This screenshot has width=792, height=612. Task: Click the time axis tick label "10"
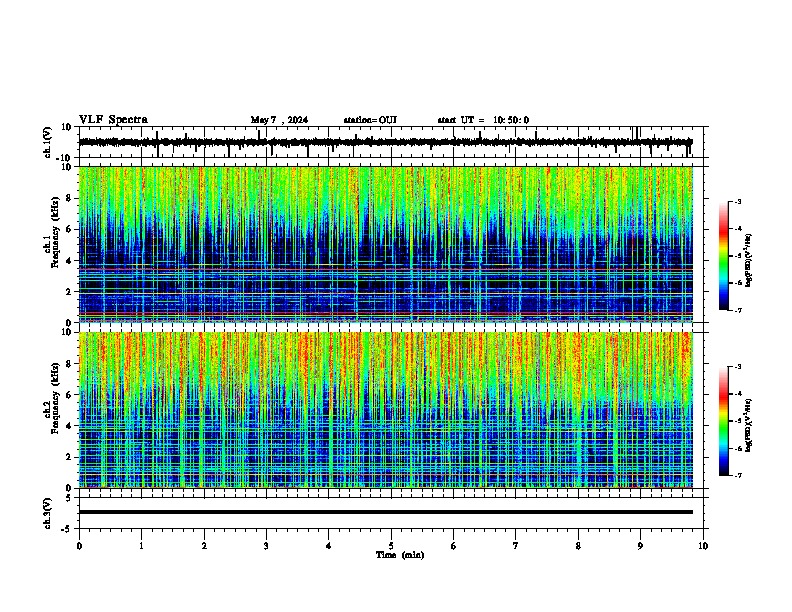[703, 546]
